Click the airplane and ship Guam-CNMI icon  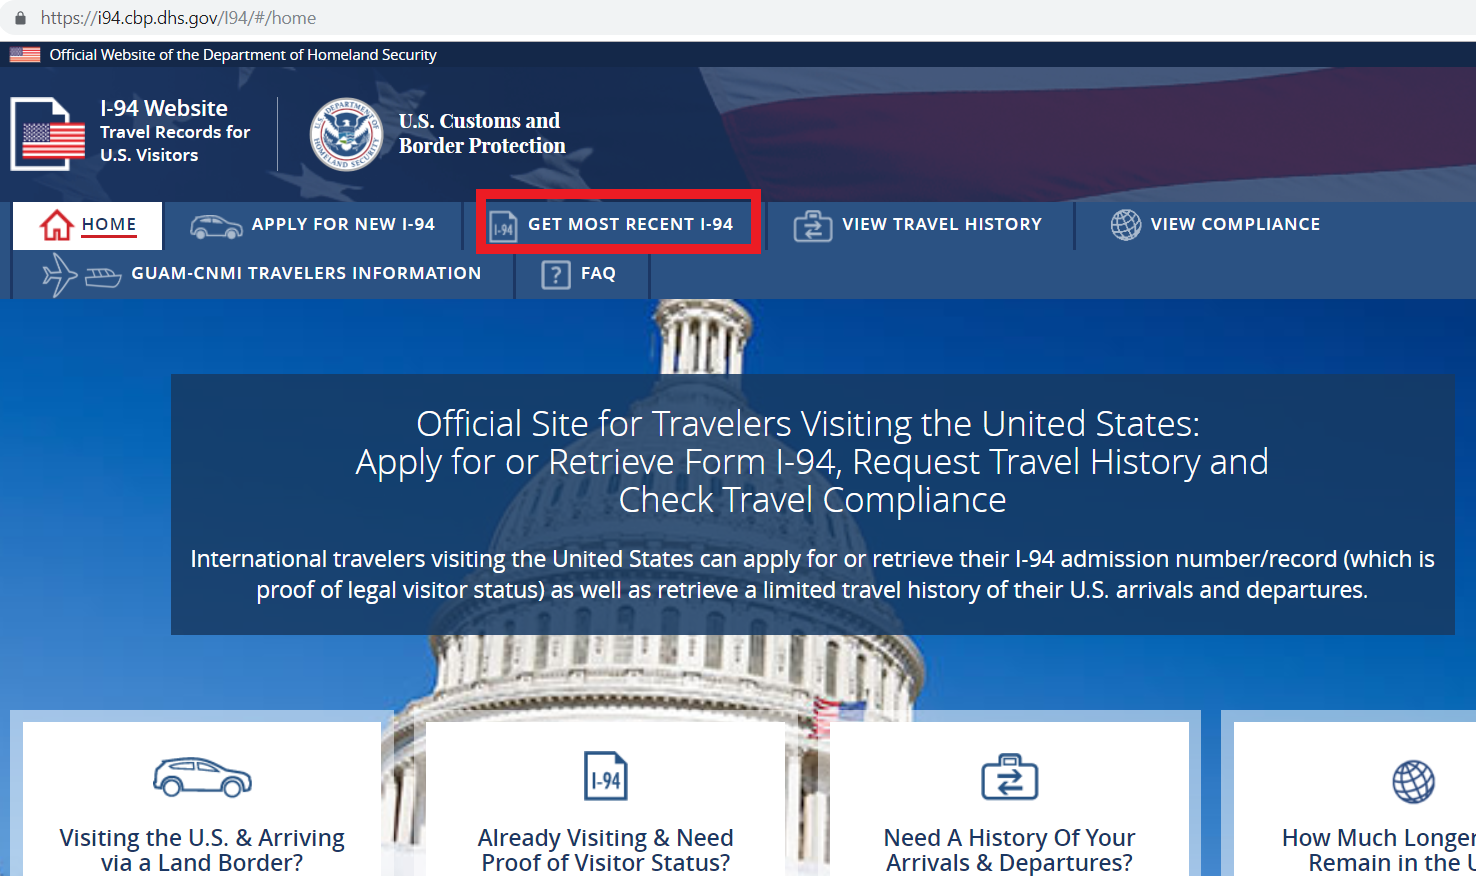tap(82, 274)
